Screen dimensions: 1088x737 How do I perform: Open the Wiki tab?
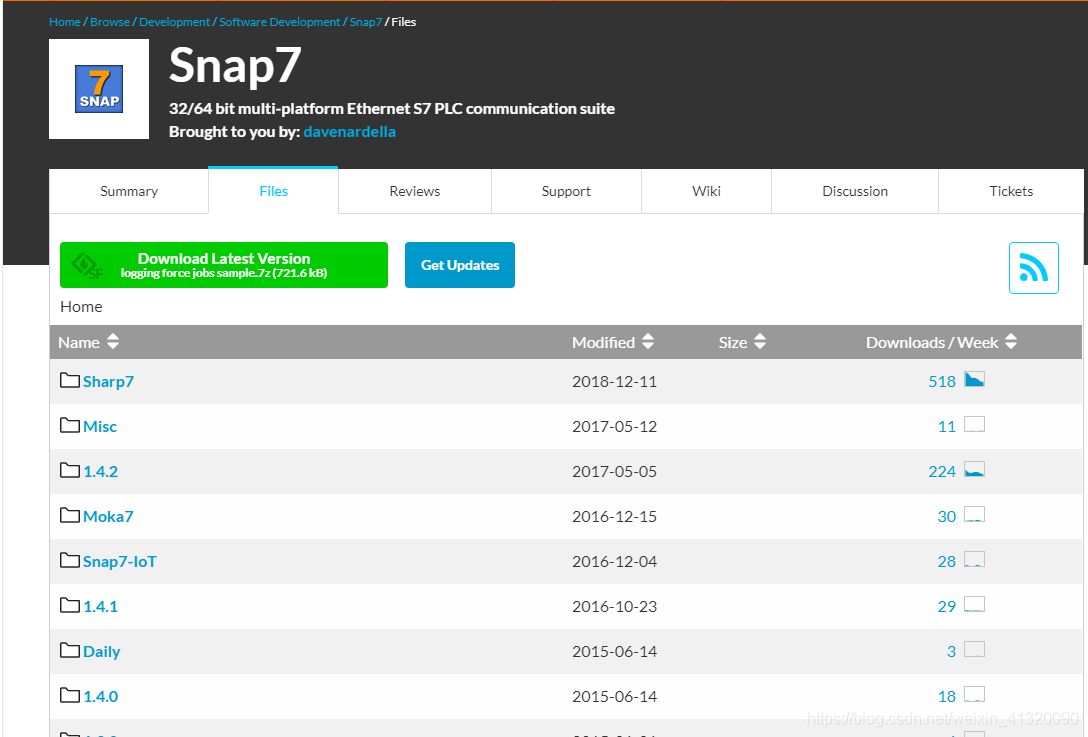(706, 192)
